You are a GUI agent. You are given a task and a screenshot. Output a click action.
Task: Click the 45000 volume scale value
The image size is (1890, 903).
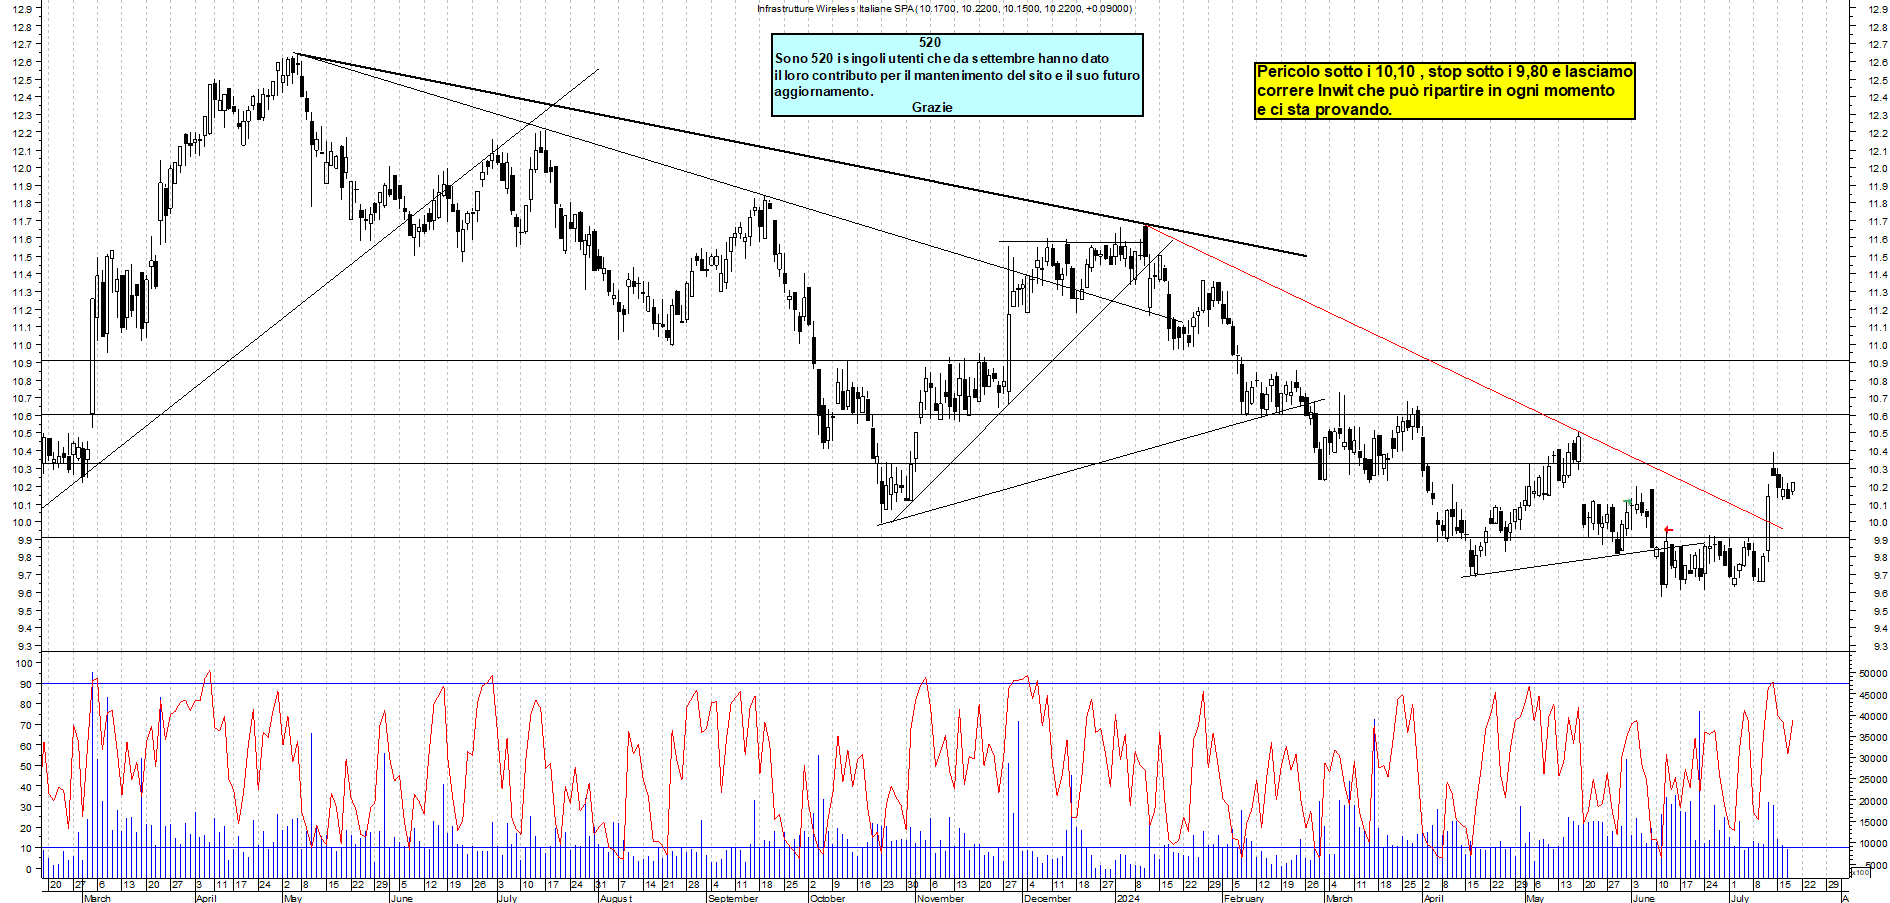point(1873,695)
